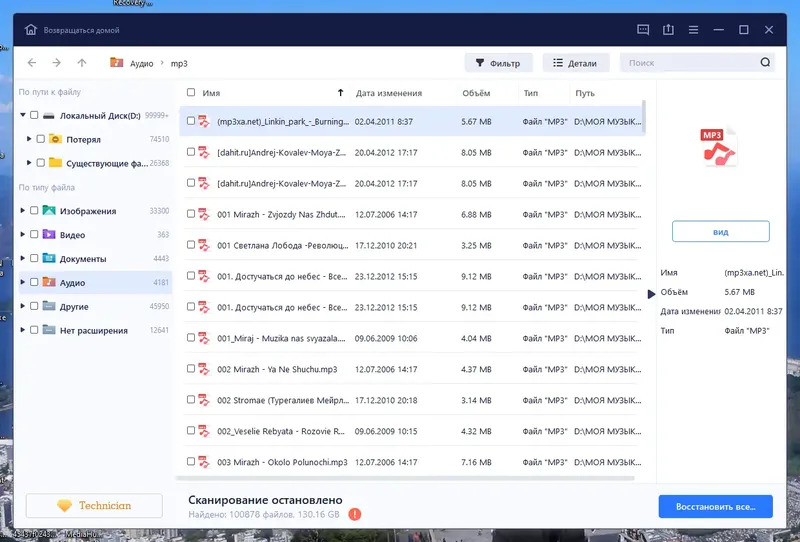The image size is (800, 542).
Task: Check the 003 Mirazh - Okolo Polunochi checkbox
Action: coord(191,461)
